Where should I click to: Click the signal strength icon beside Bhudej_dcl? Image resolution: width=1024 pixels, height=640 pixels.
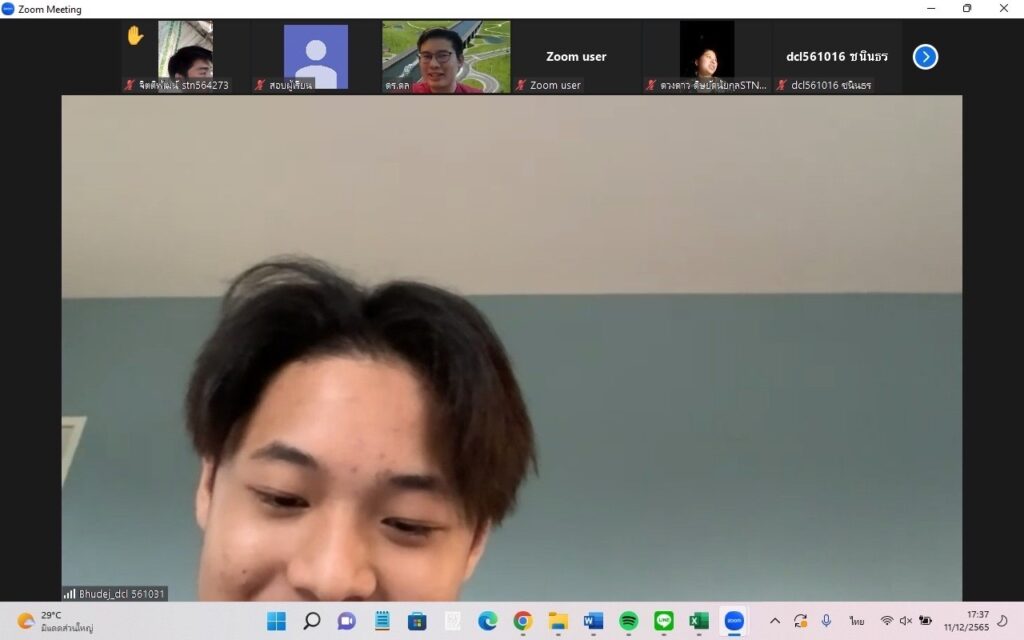[x=70, y=594]
